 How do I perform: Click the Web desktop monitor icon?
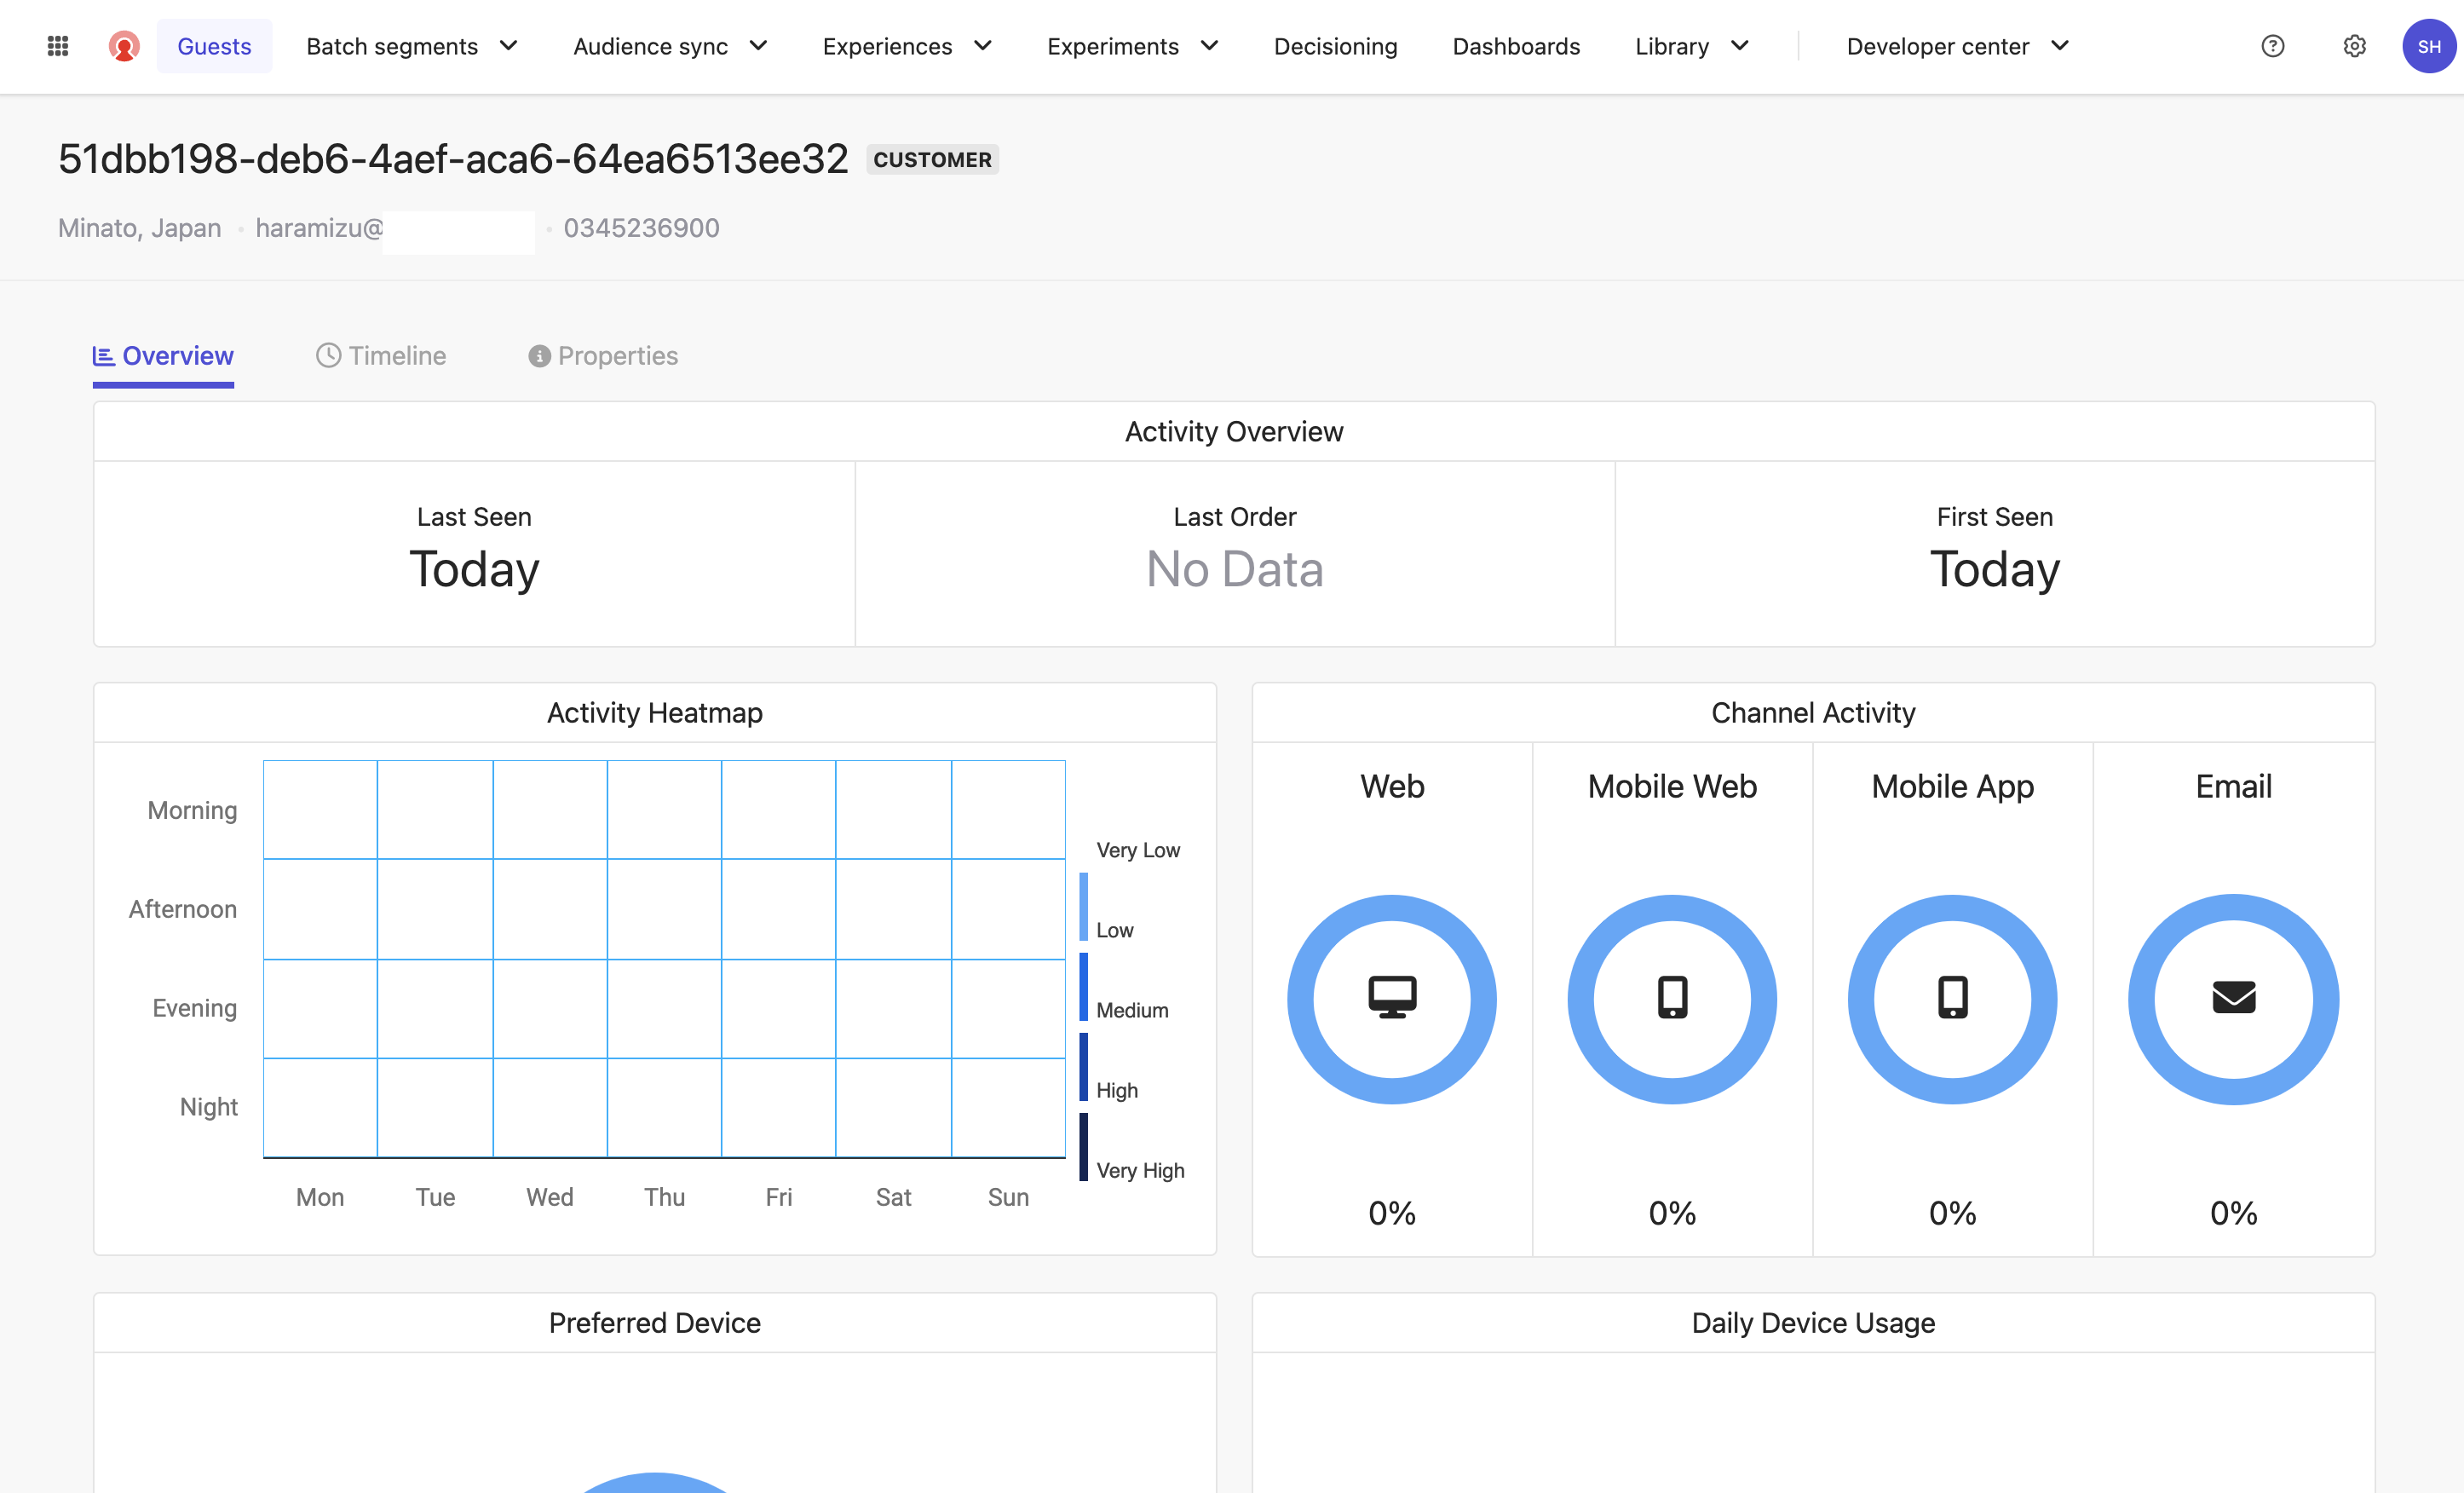(1392, 998)
